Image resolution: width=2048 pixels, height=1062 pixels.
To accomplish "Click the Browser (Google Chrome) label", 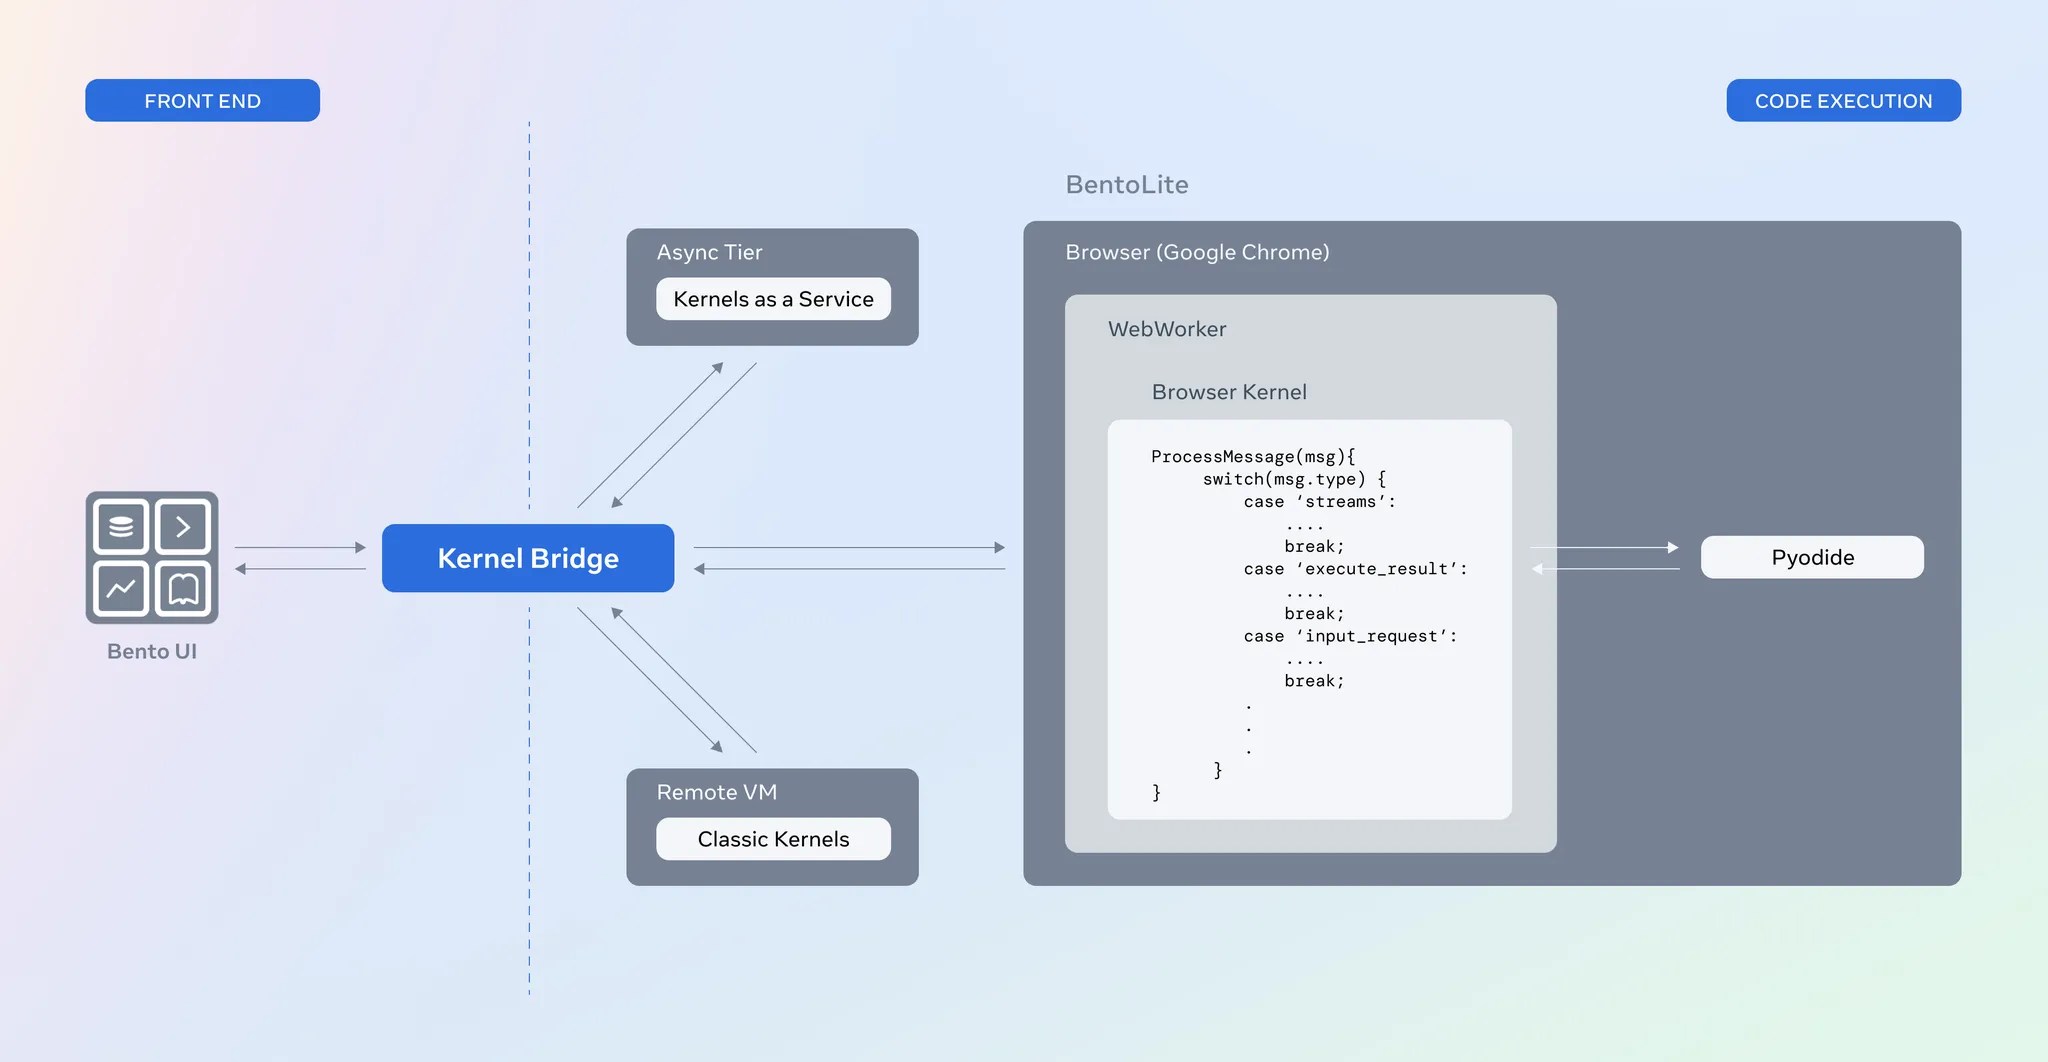I will pos(1197,252).
